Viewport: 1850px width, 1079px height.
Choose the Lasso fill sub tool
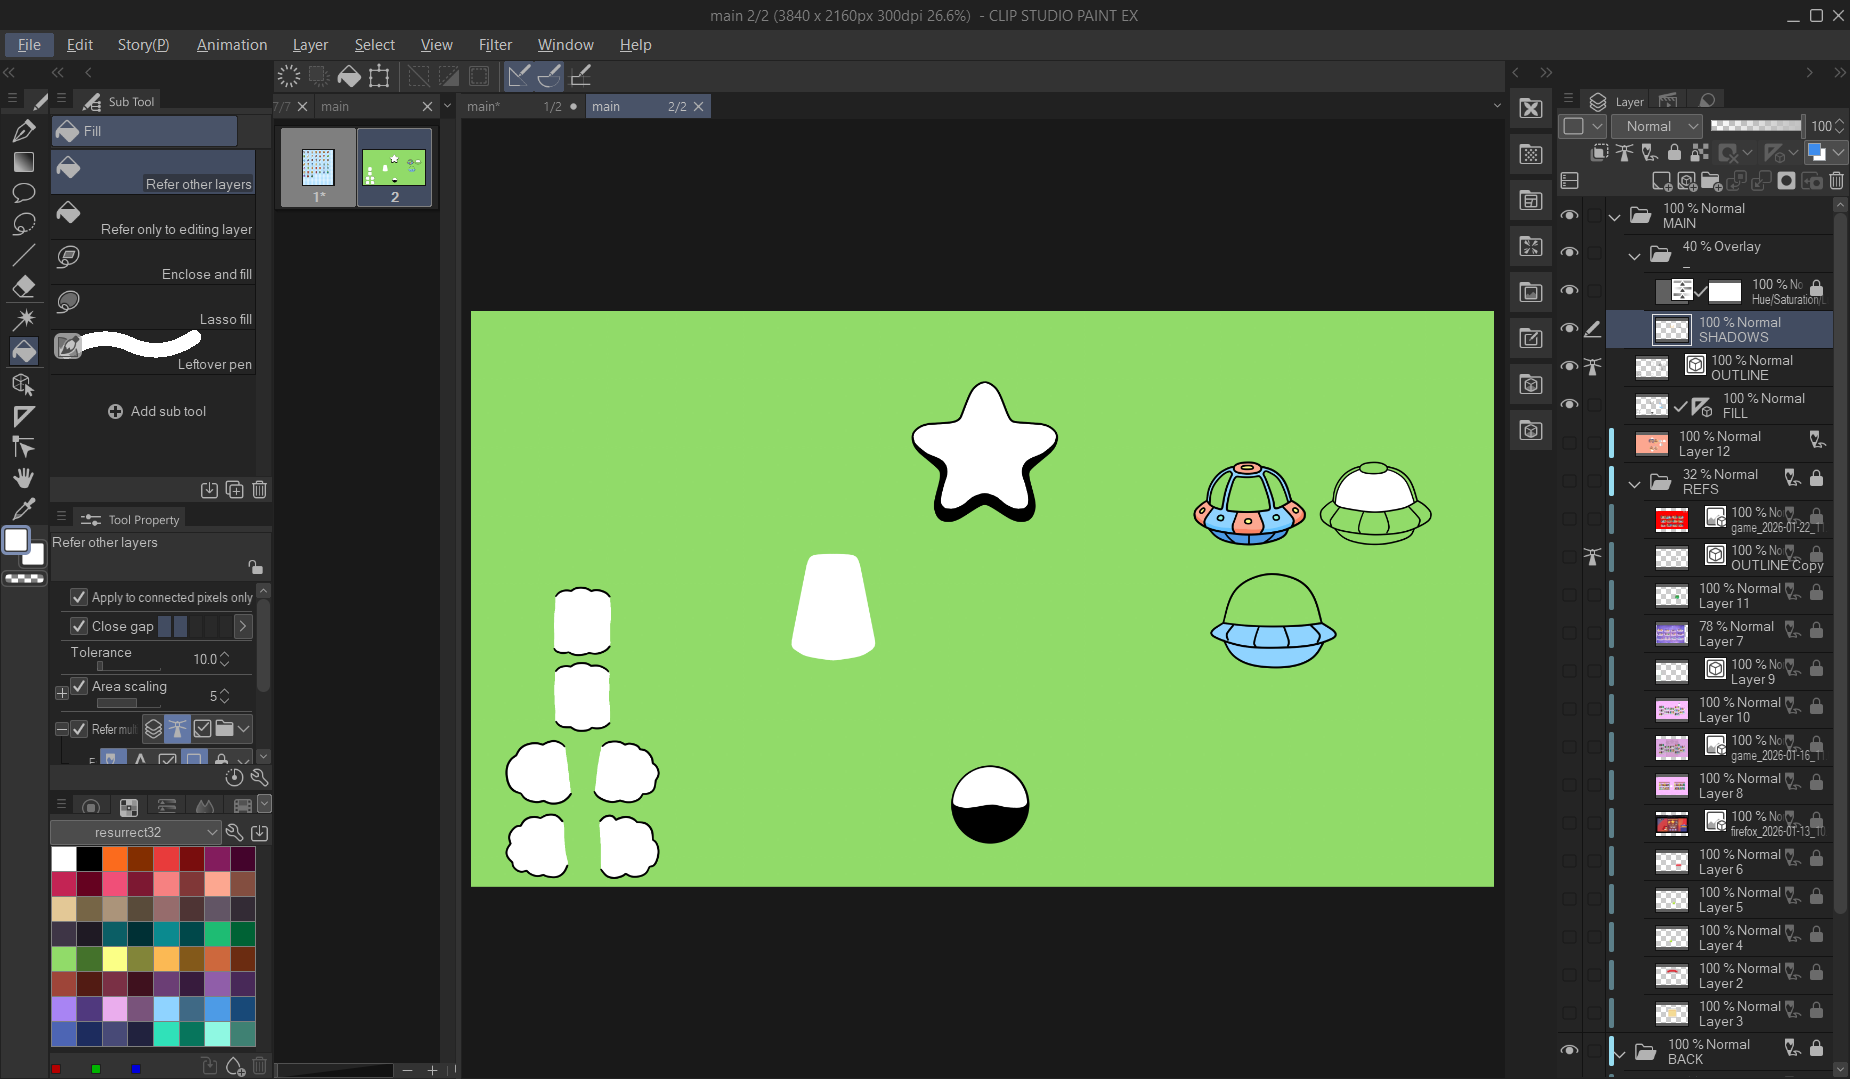coord(154,307)
